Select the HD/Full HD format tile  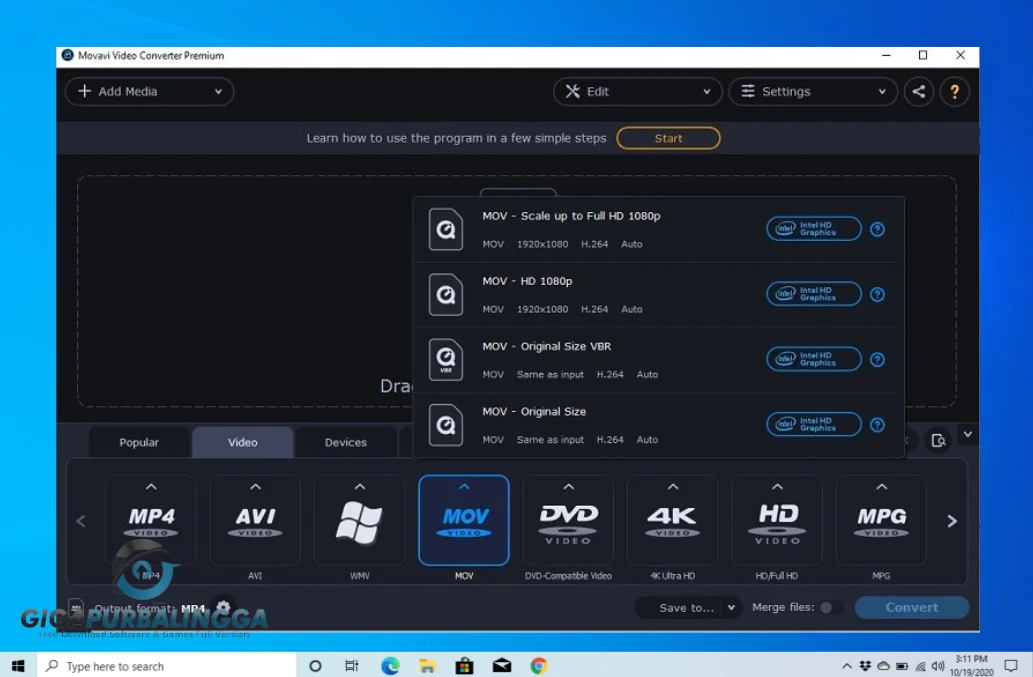point(777,520)
